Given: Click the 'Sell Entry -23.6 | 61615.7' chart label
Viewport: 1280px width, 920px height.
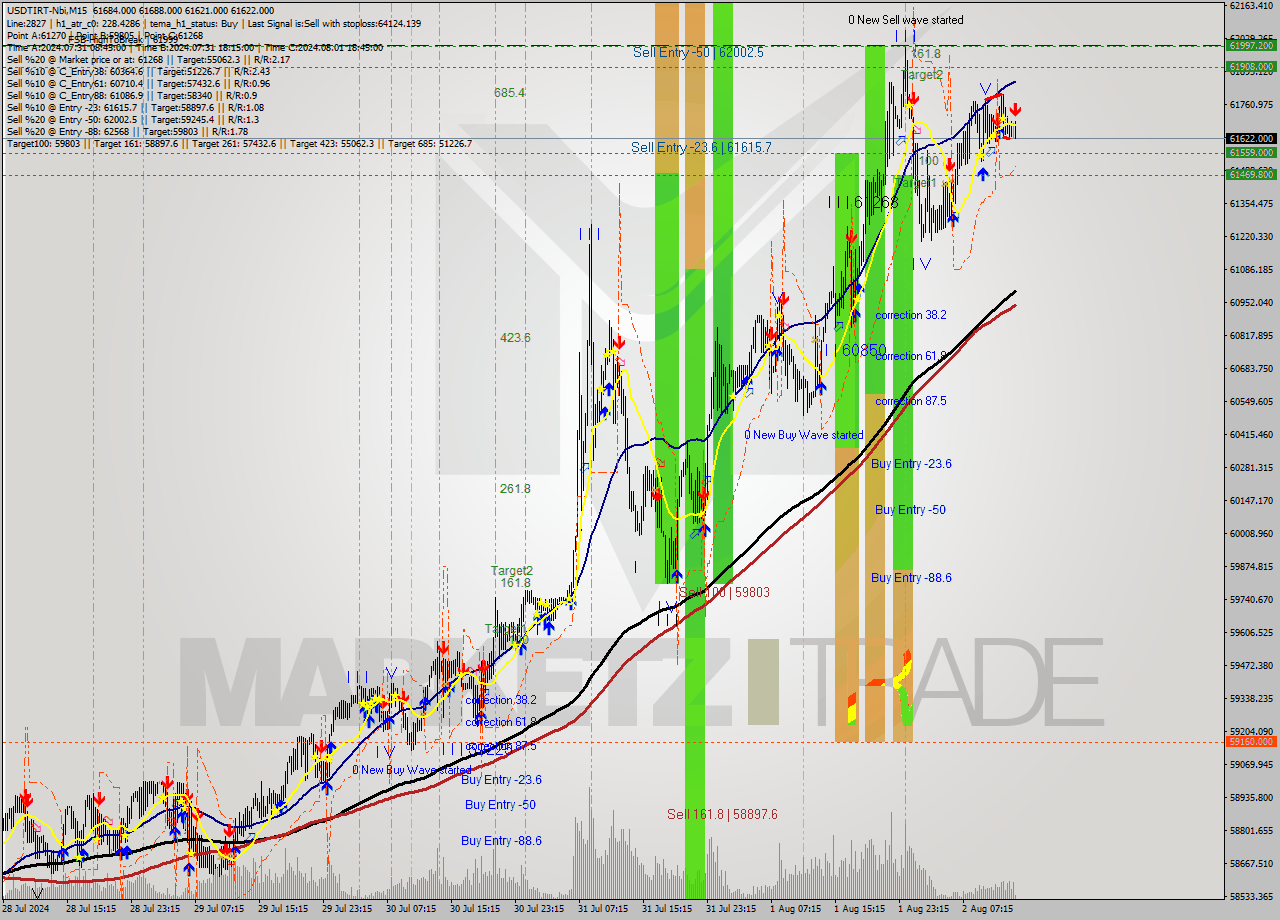Looking at the screenshot, I should 701,147.
